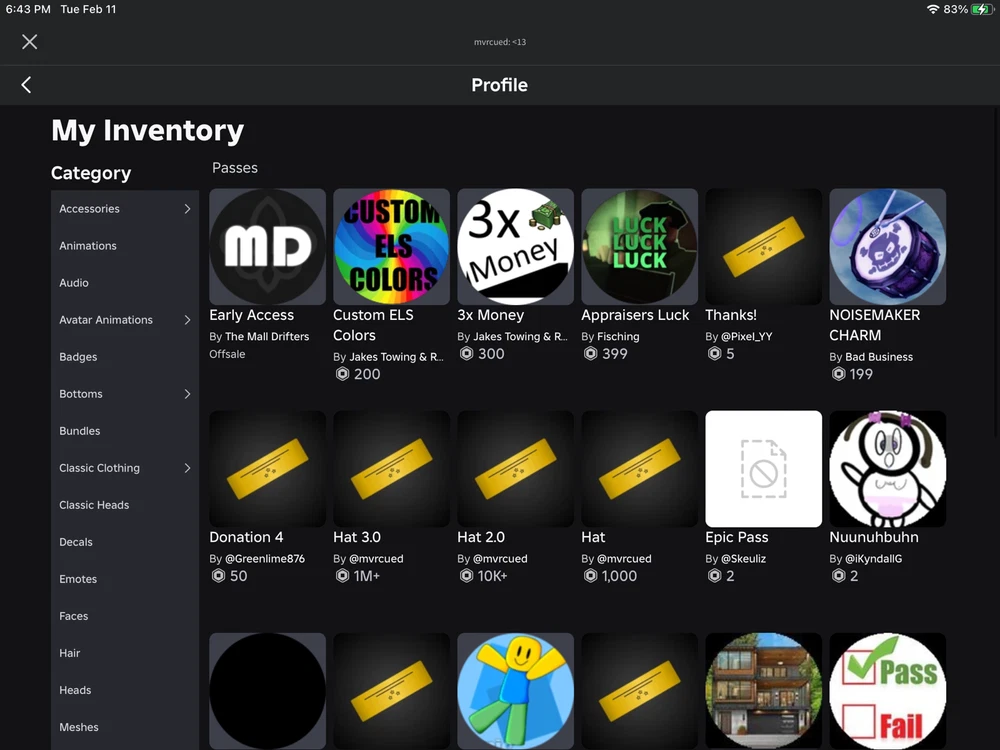Close the web view with X icon
Image resolution: width=1000 pixels, height=750 pixels.
tap(30, 41)
